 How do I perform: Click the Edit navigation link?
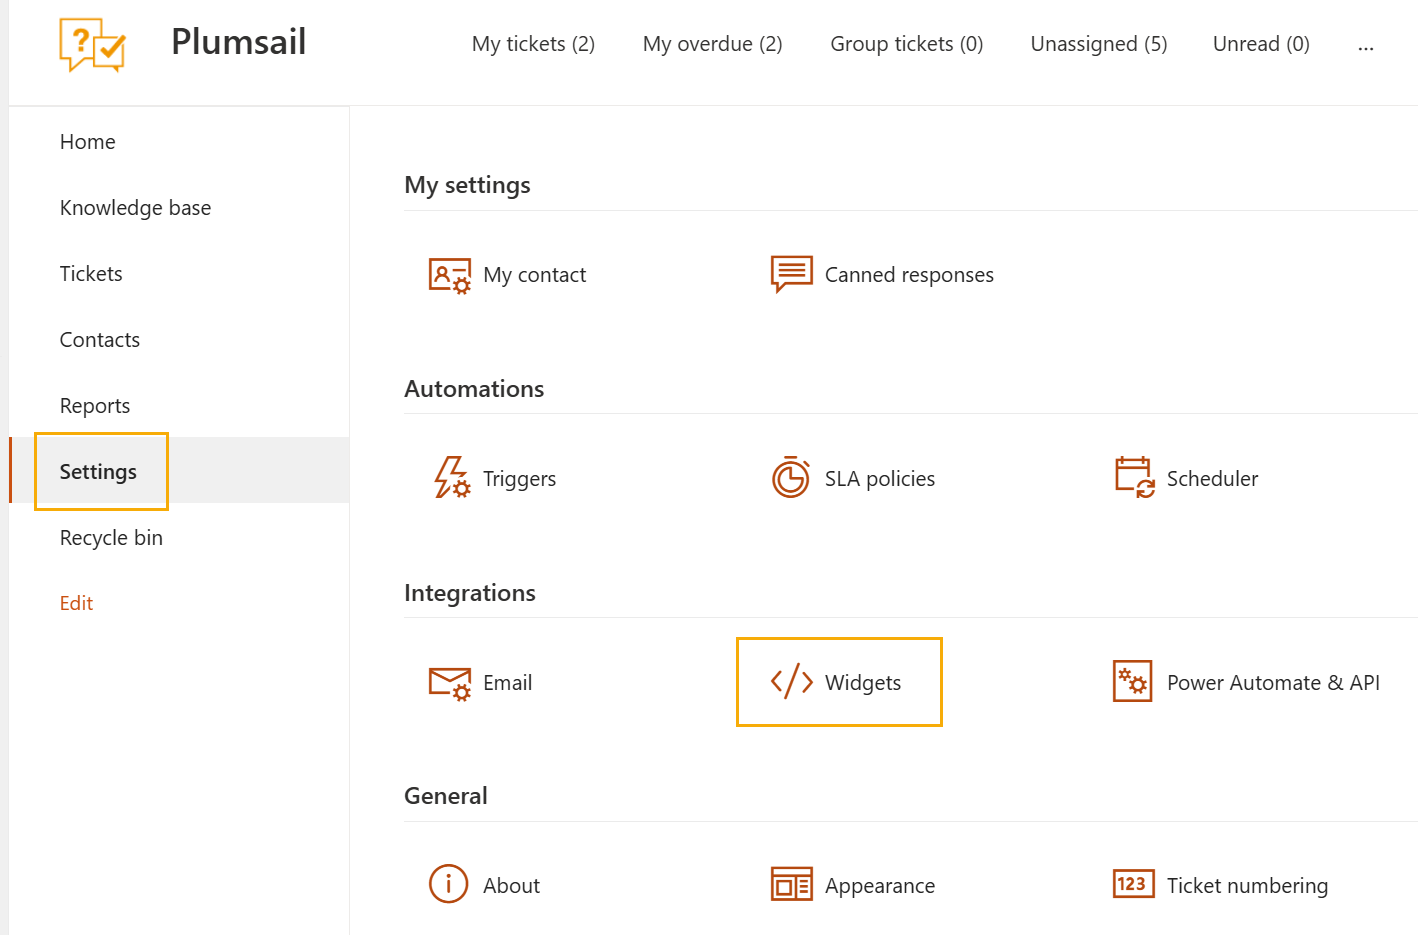76,603
